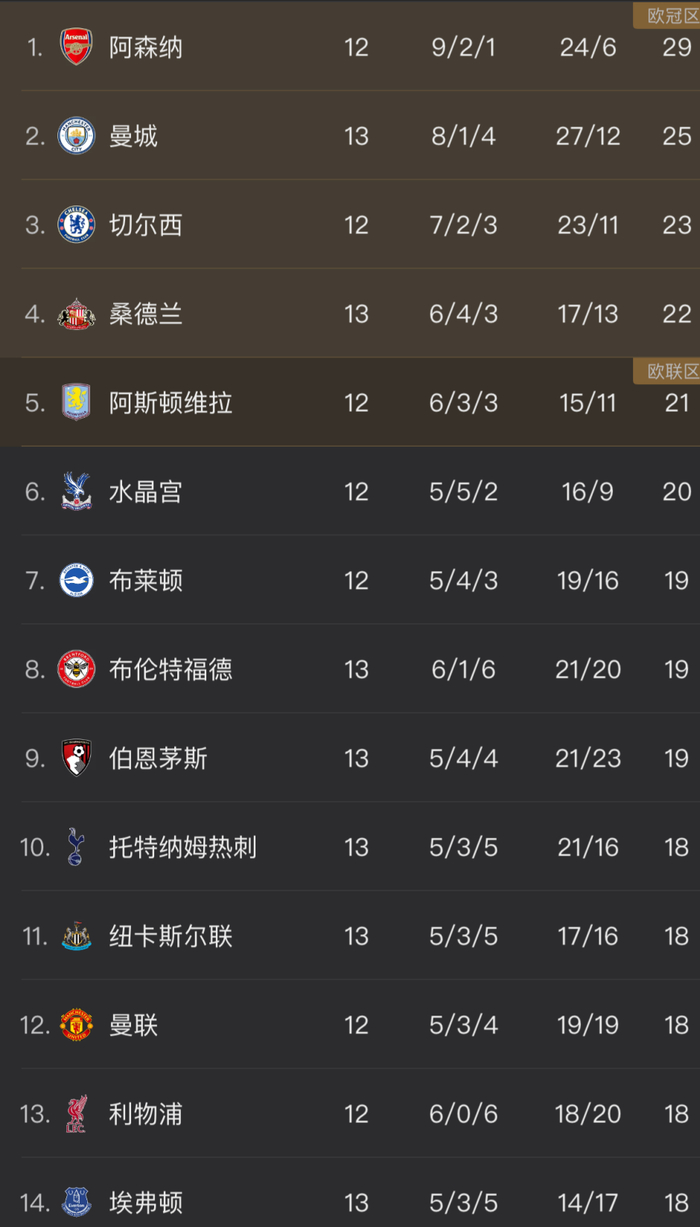Viewport: 700px width, 1227px height.
Task: Click the Chelsea club crest
Action: coord(74,225)
